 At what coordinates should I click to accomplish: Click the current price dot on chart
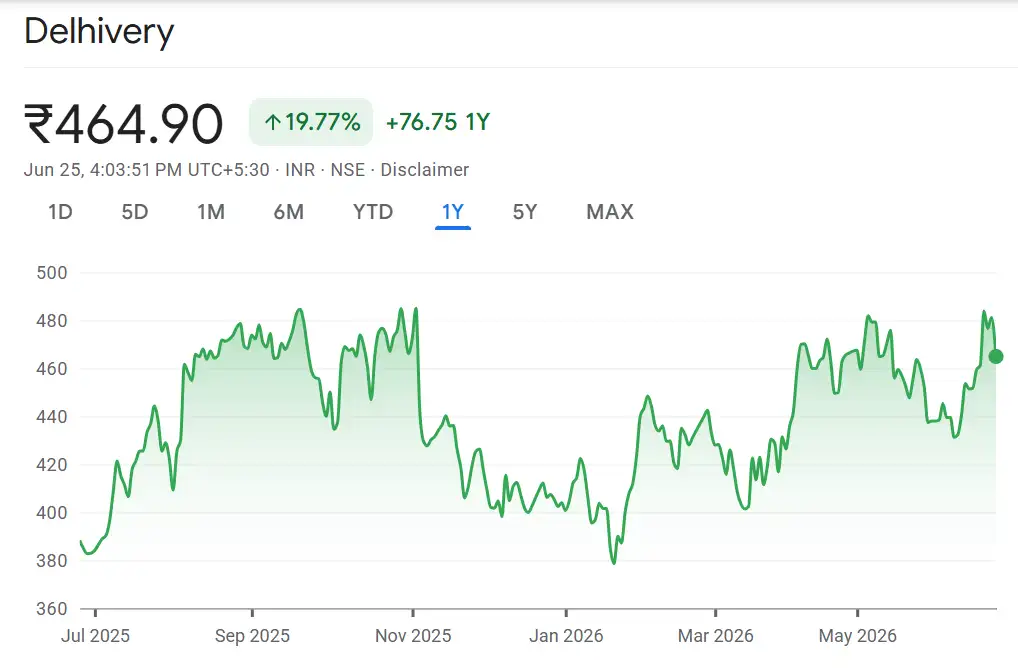[996, 356]
